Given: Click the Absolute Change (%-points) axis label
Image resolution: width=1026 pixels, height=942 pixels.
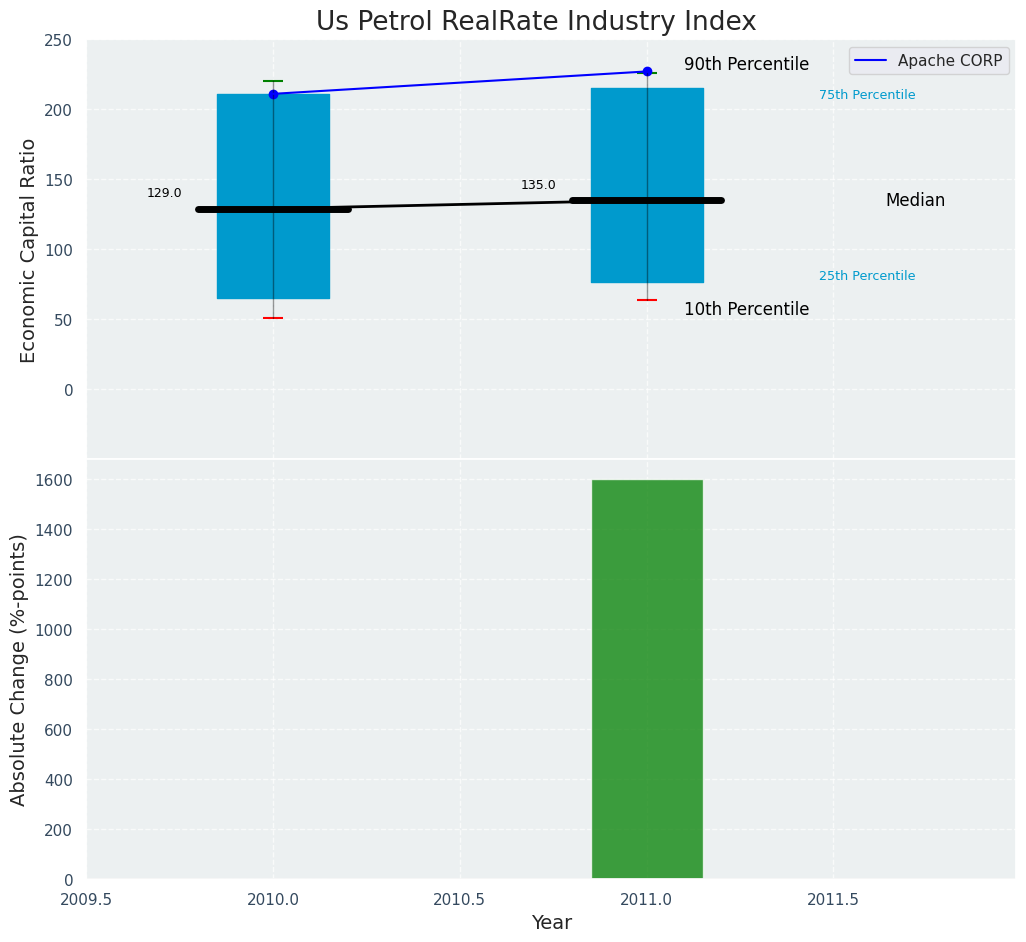Looking at the screenshot, I should point(19,669).
